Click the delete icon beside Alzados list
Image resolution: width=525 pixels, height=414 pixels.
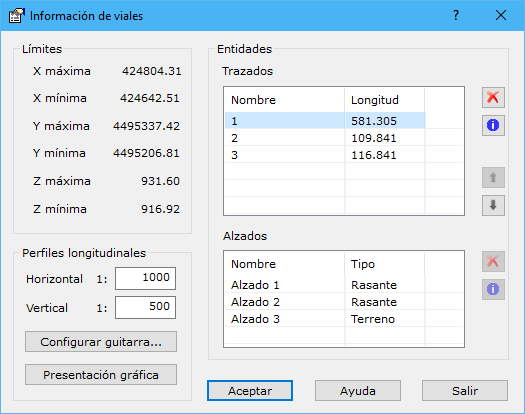point(493,261)
